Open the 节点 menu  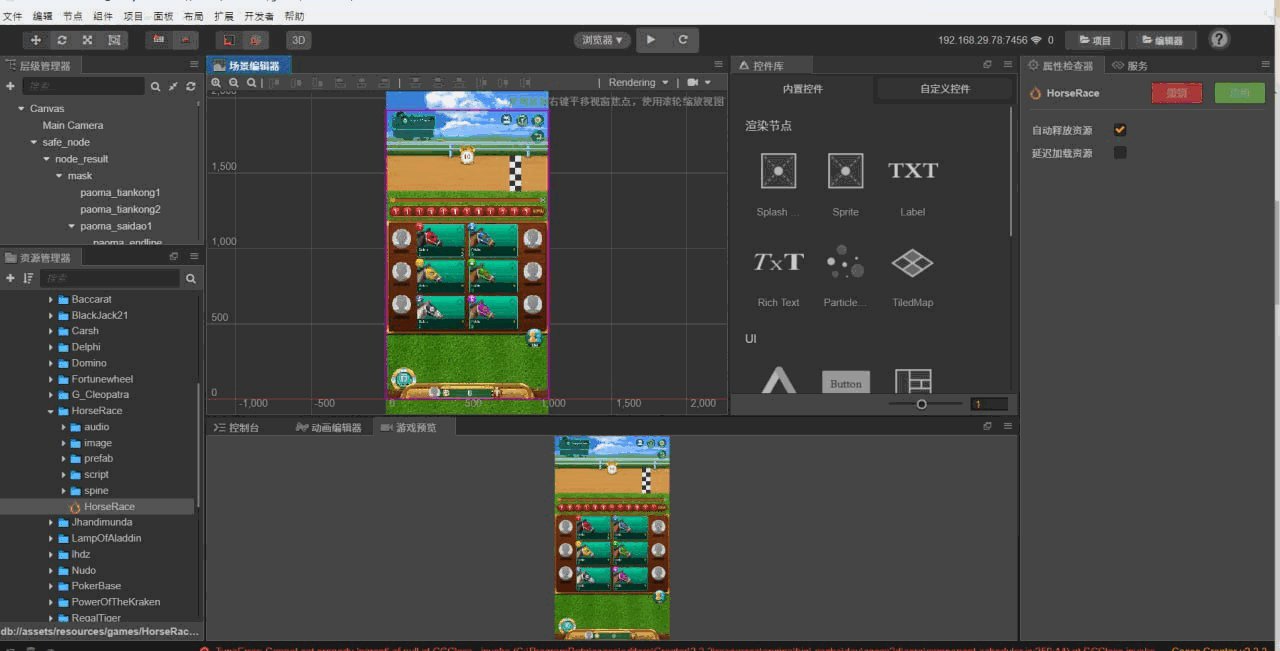click(x=72, y=16)
